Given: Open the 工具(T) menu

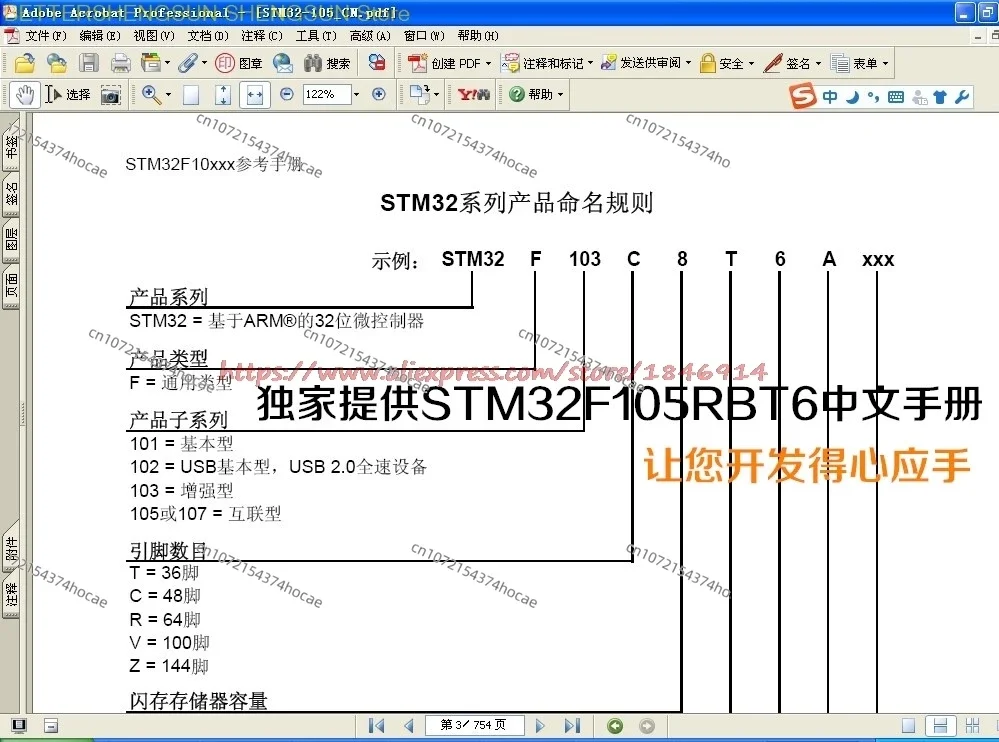Looking at the screenshot, I should (x=315, y=36).
